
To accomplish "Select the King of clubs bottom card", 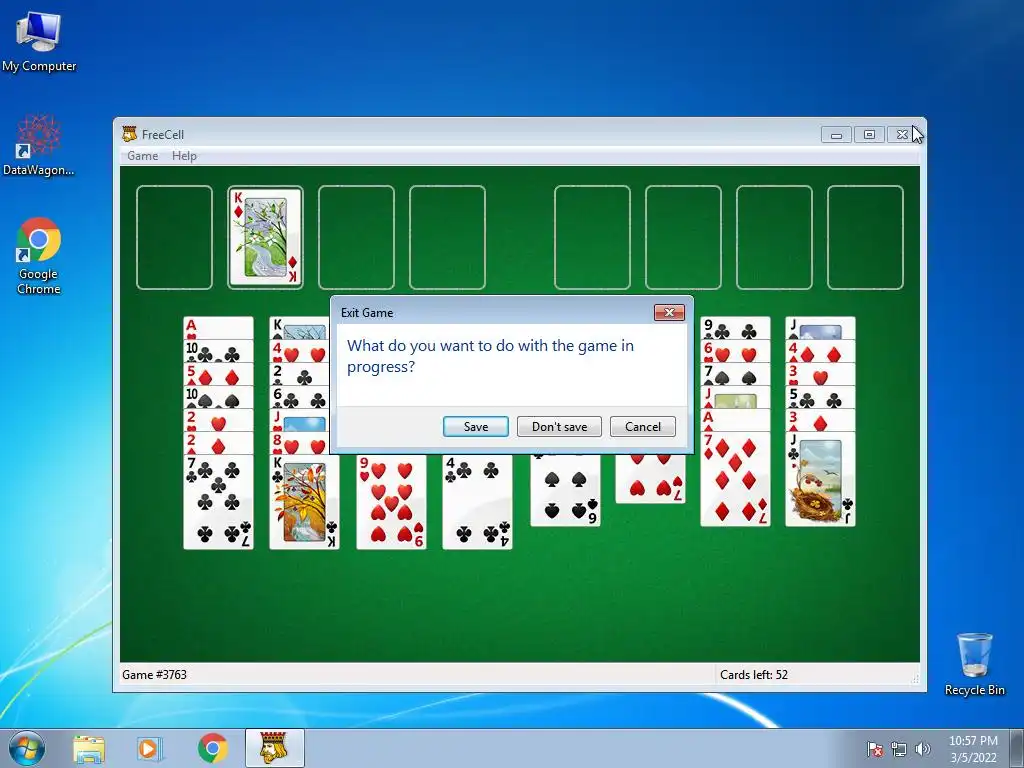I will point(304,502).
